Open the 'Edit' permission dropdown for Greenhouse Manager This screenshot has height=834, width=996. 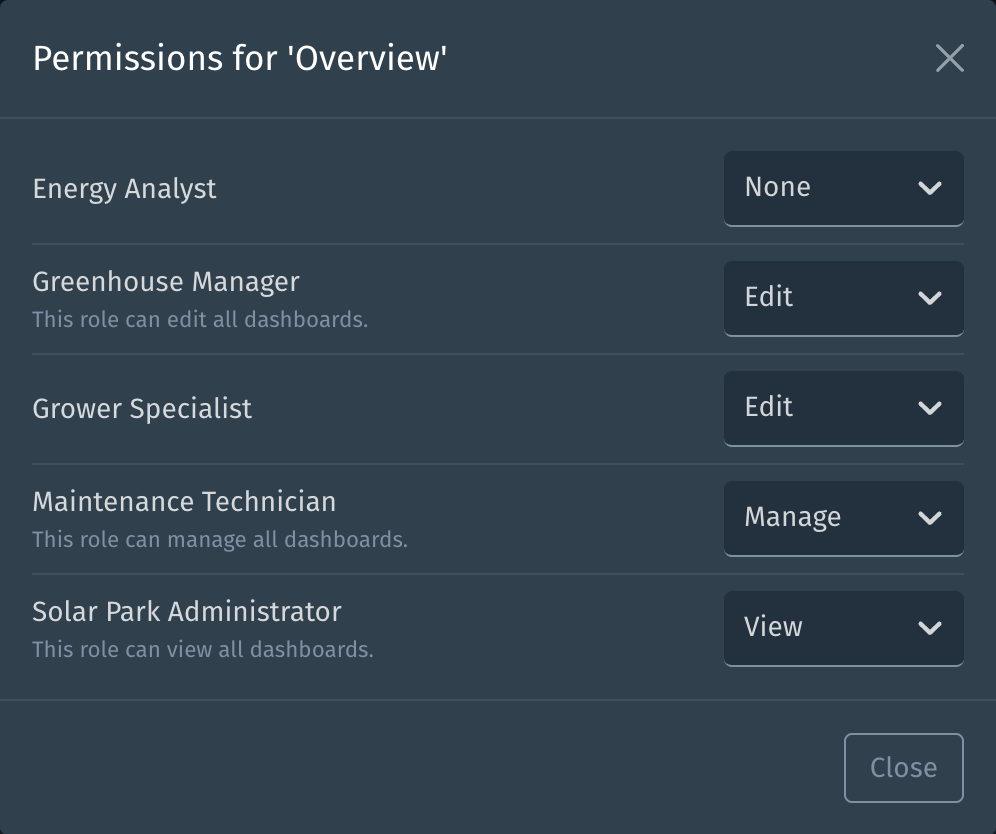click(x=843, y=297)
